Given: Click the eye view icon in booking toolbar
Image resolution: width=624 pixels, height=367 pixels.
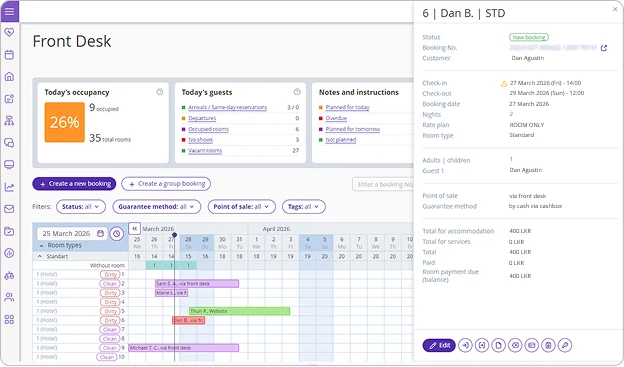Looking at the screenshot, I should pyautogui.click(x=515, y=345).
